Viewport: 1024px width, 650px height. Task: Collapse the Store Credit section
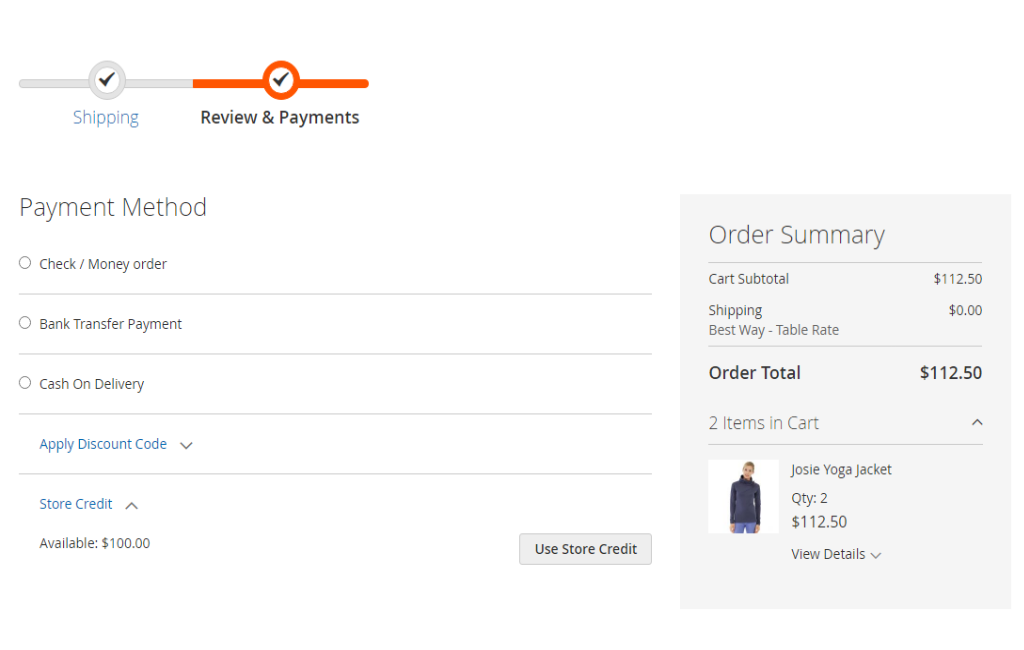click(76, 504)
